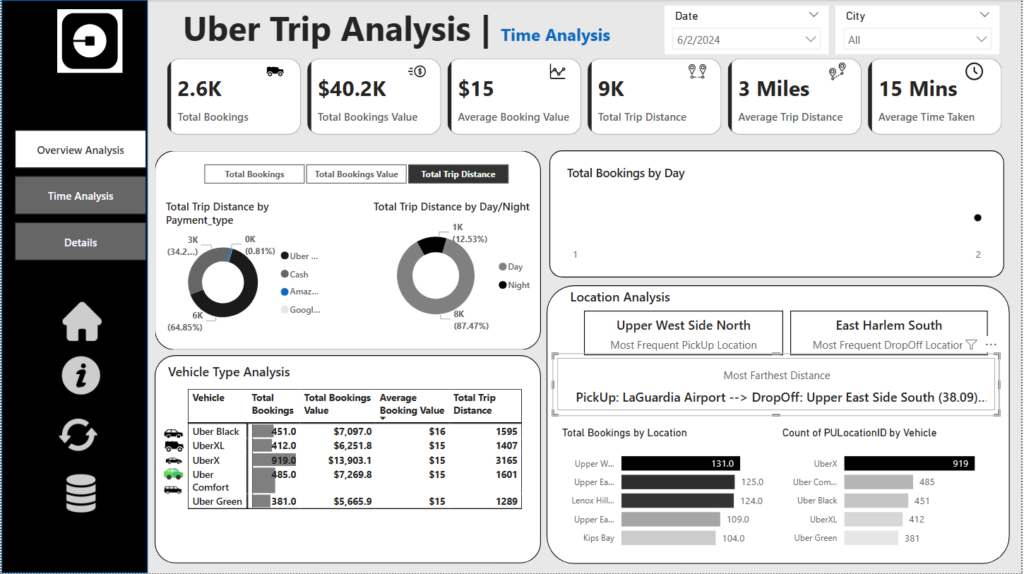Click the Uber logo at top left

pos(91,41)
